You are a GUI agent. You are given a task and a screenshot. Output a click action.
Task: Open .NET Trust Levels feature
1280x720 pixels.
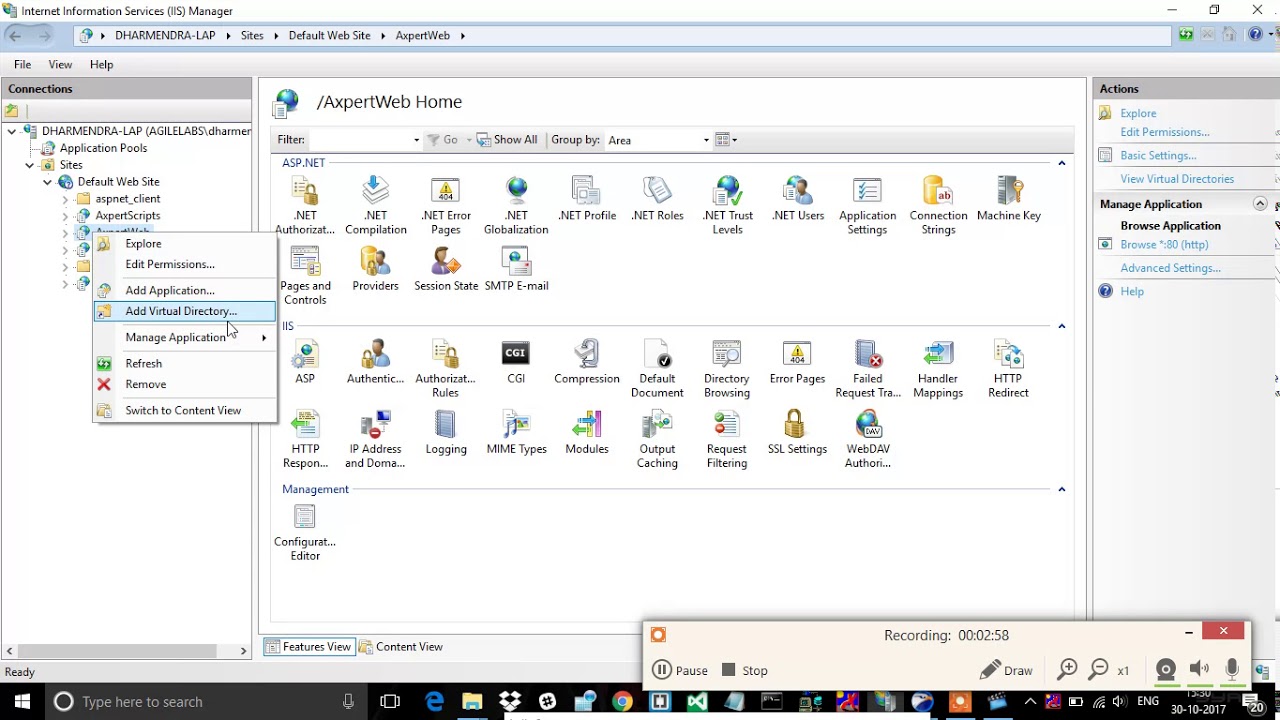pos(727,205)
